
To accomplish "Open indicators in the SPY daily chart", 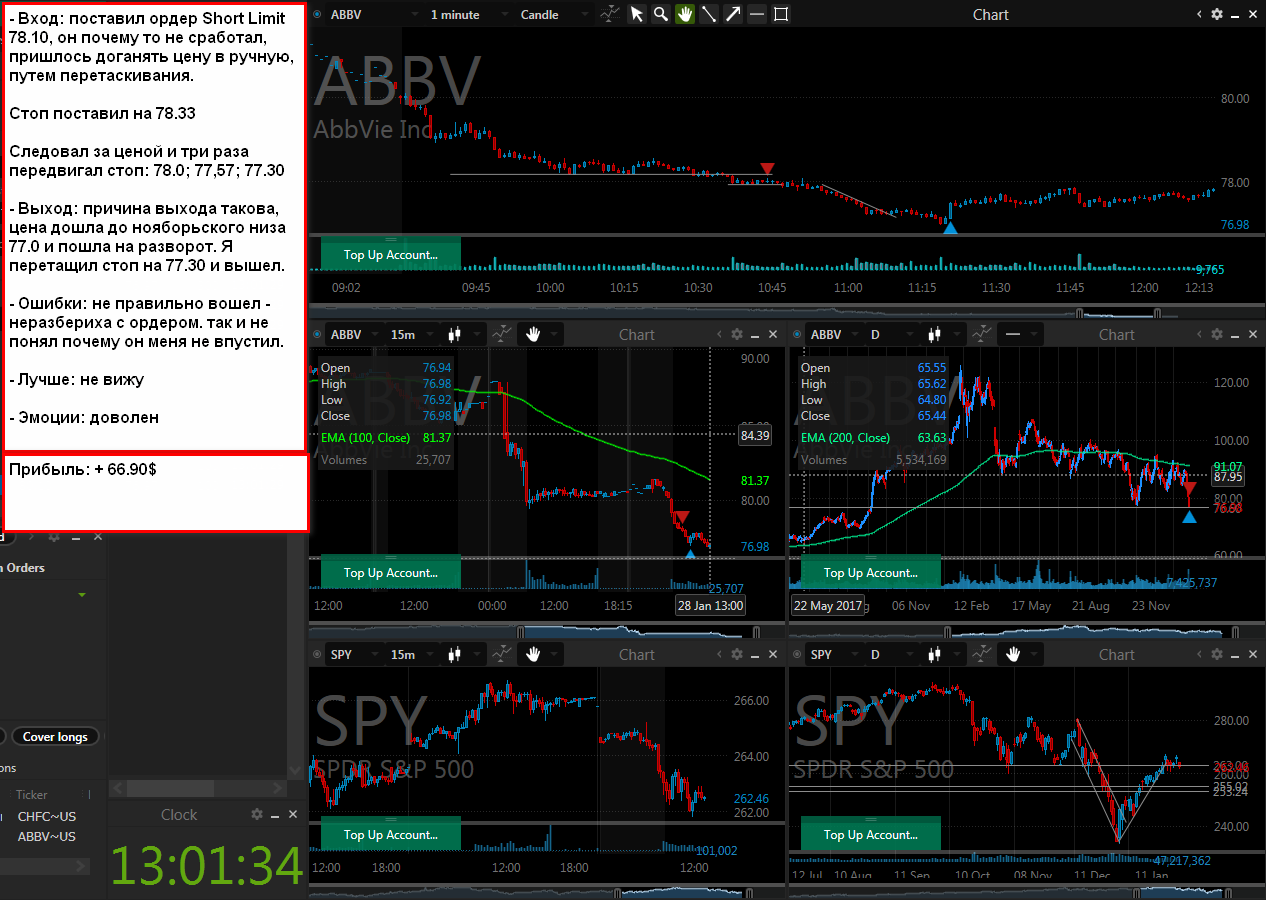I will click(983, 654).
